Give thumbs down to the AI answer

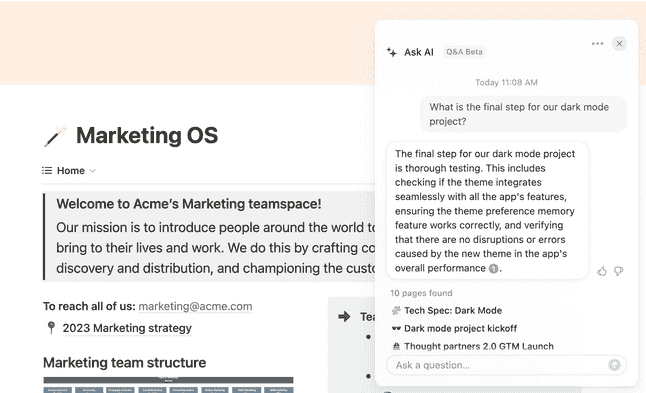(x=618, y=271)
